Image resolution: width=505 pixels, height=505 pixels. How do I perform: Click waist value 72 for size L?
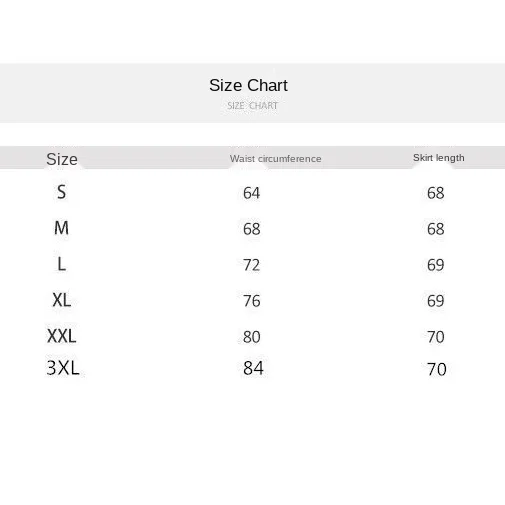coord(251,265)
